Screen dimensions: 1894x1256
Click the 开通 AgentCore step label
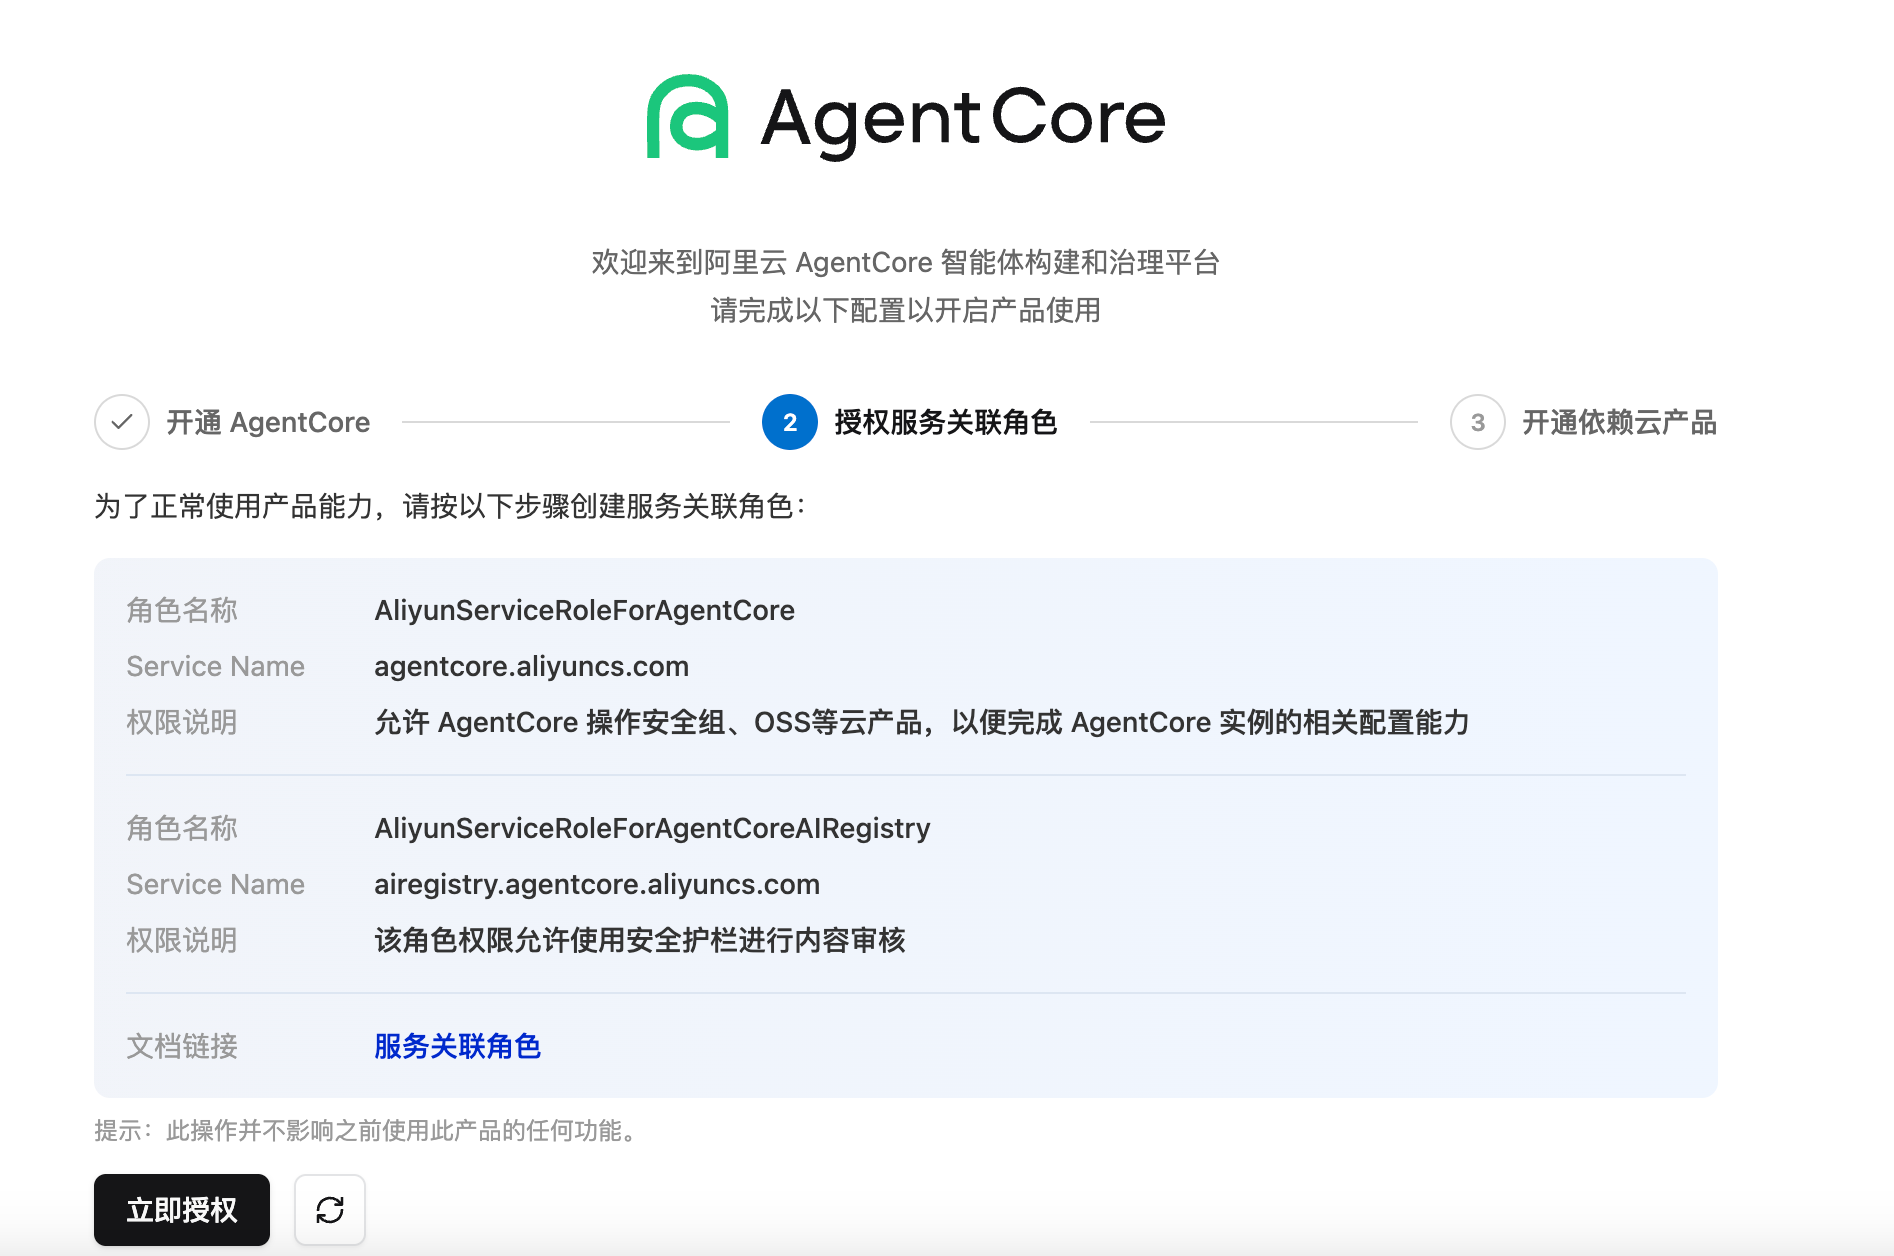point(268,422)
